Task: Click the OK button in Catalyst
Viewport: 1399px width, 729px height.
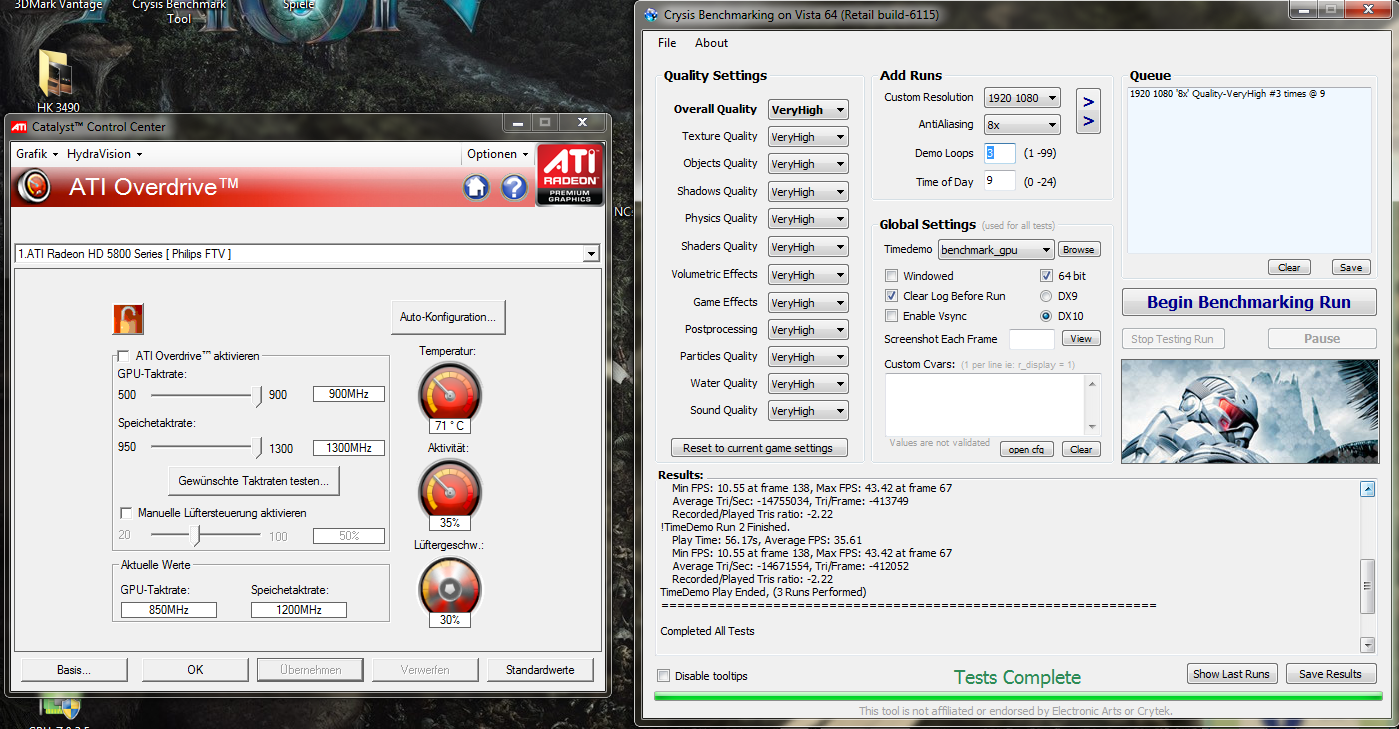Action: pos(195,670)
